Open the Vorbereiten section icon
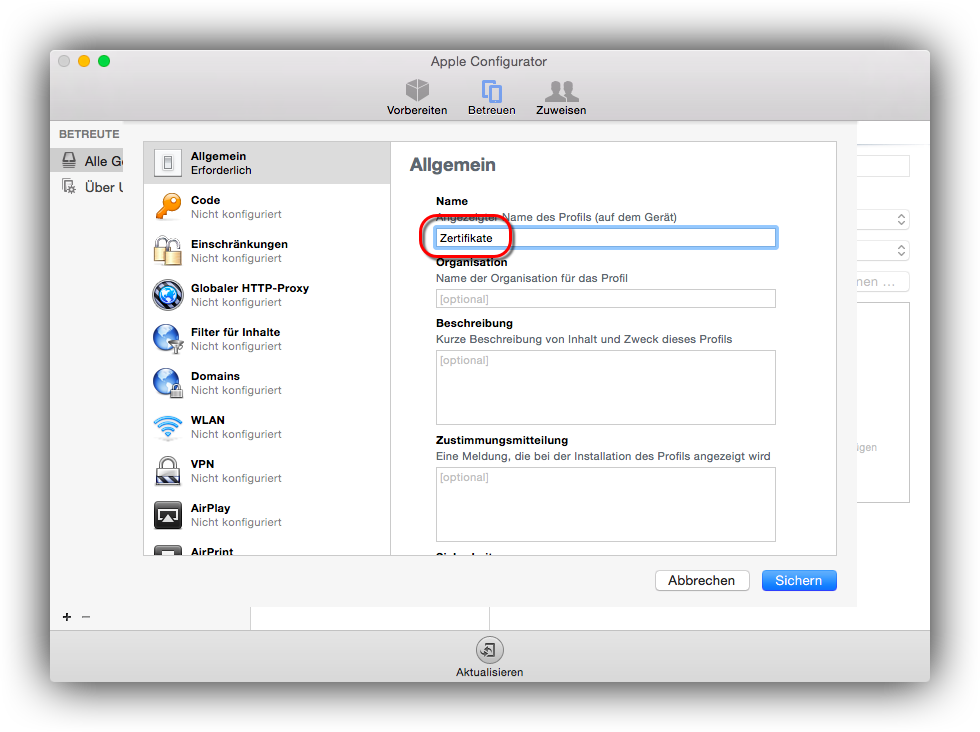The image size is (980, 732). pyautogui.click(x=417, y=91)
